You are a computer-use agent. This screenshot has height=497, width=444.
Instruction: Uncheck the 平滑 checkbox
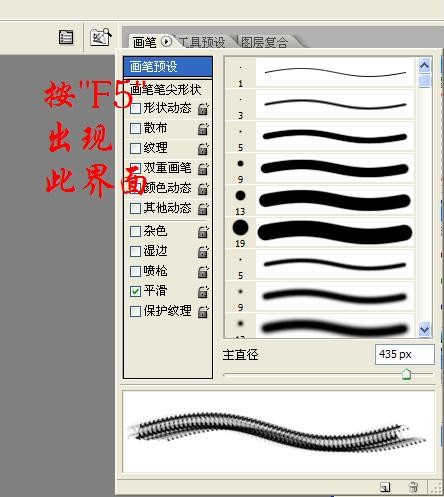pos(135,291)
